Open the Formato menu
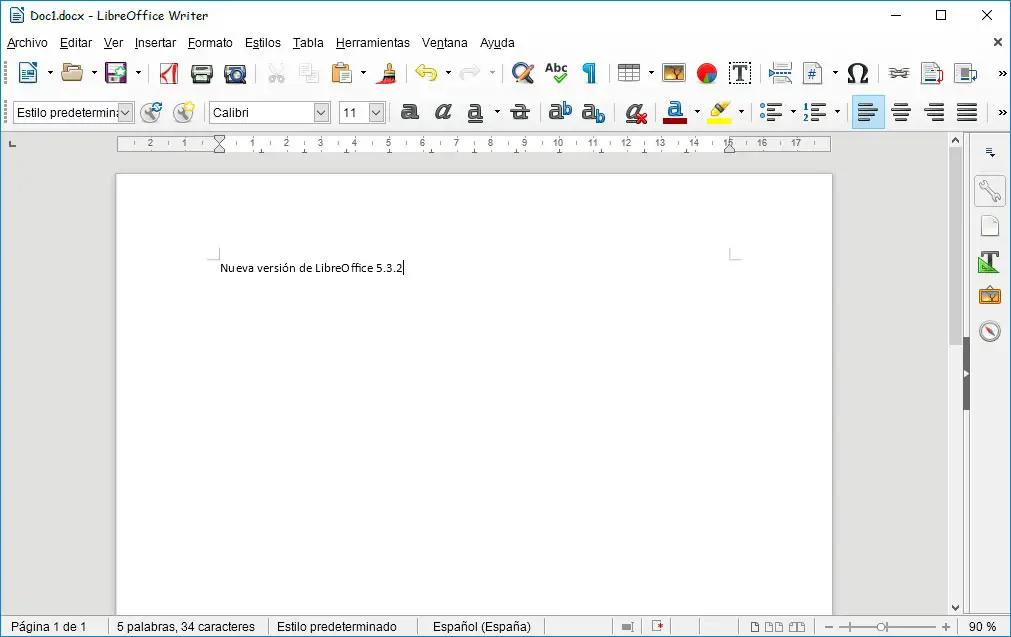The image size is (1011, 637). click(210, 43)
